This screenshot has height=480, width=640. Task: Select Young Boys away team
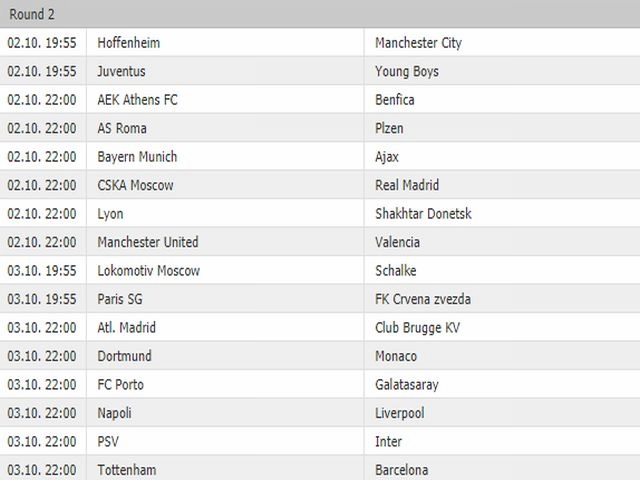click(x=407, y=71)
